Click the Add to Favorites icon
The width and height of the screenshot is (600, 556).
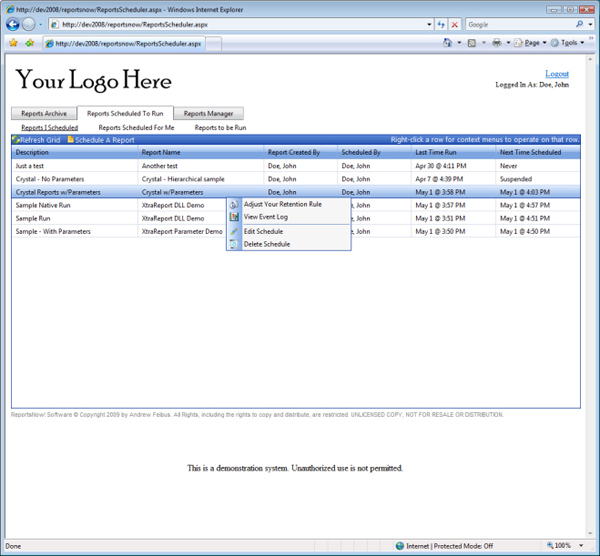(x=29, y=43)
